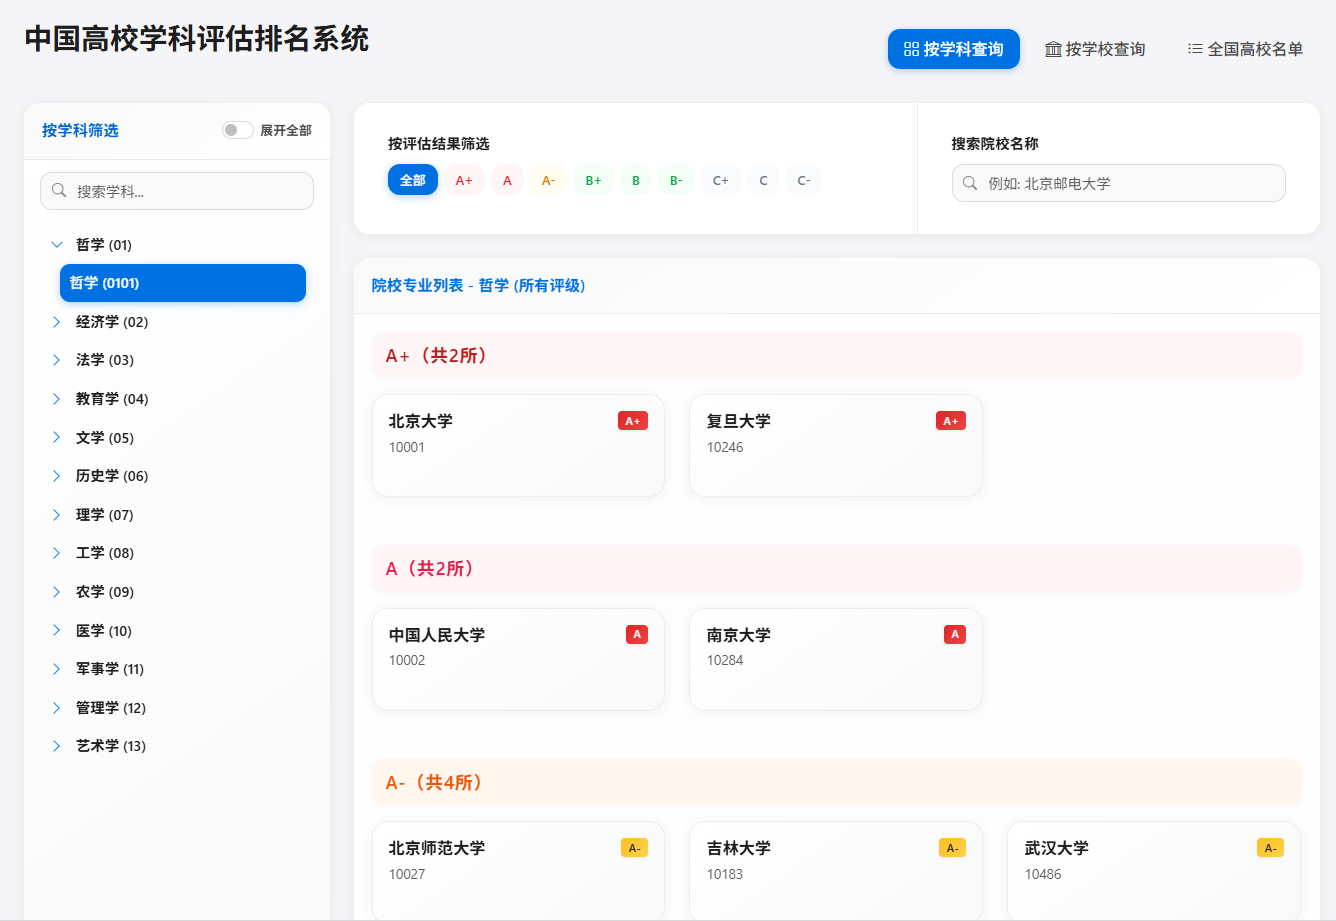Click school code 10001

[x=407, y=447]
